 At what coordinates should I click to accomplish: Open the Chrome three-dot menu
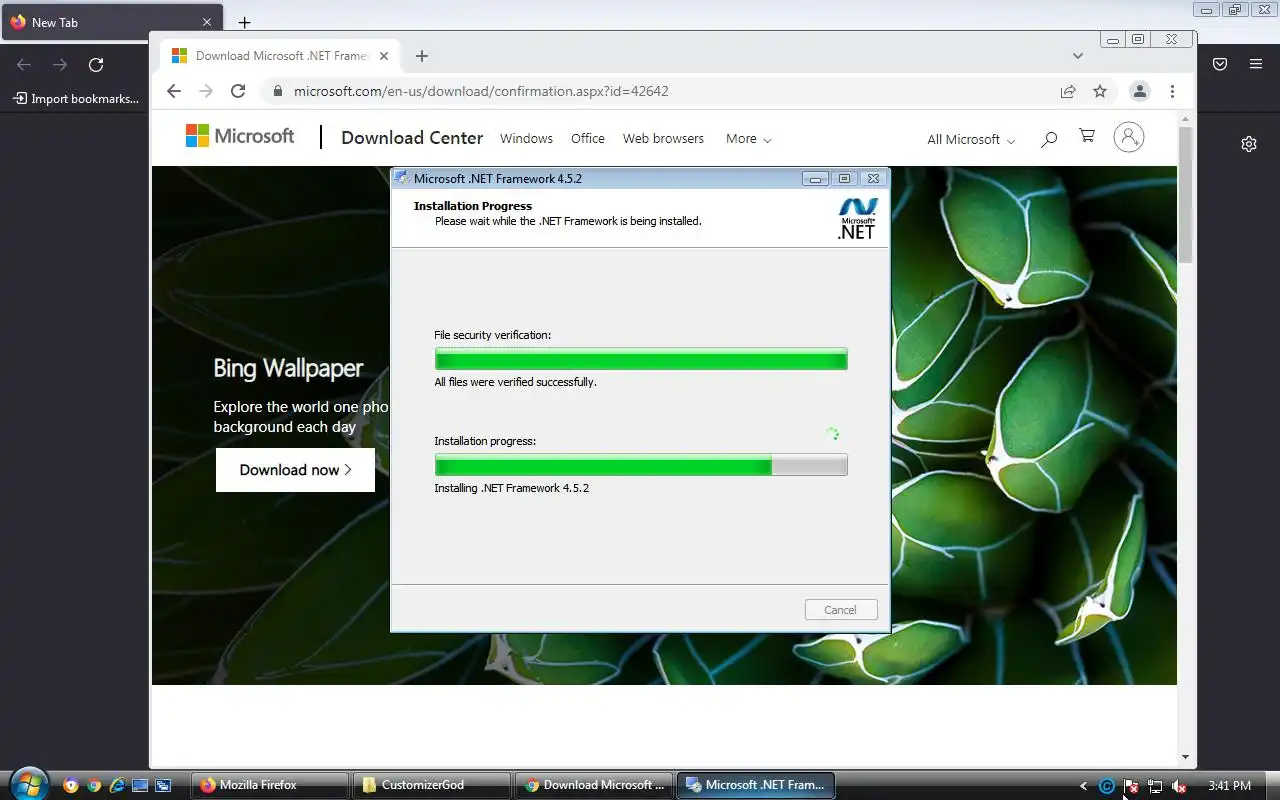coord(1172,91)
